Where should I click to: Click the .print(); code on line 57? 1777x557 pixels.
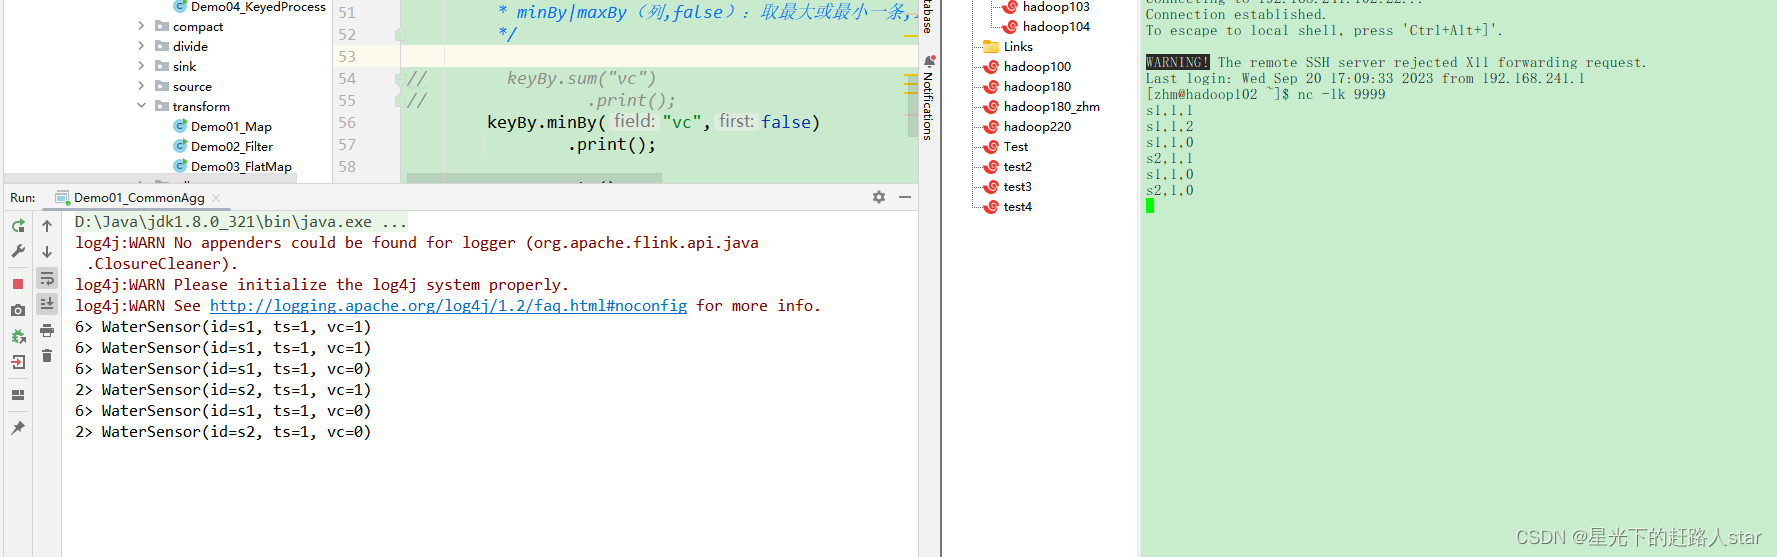[x=612, y=144]
